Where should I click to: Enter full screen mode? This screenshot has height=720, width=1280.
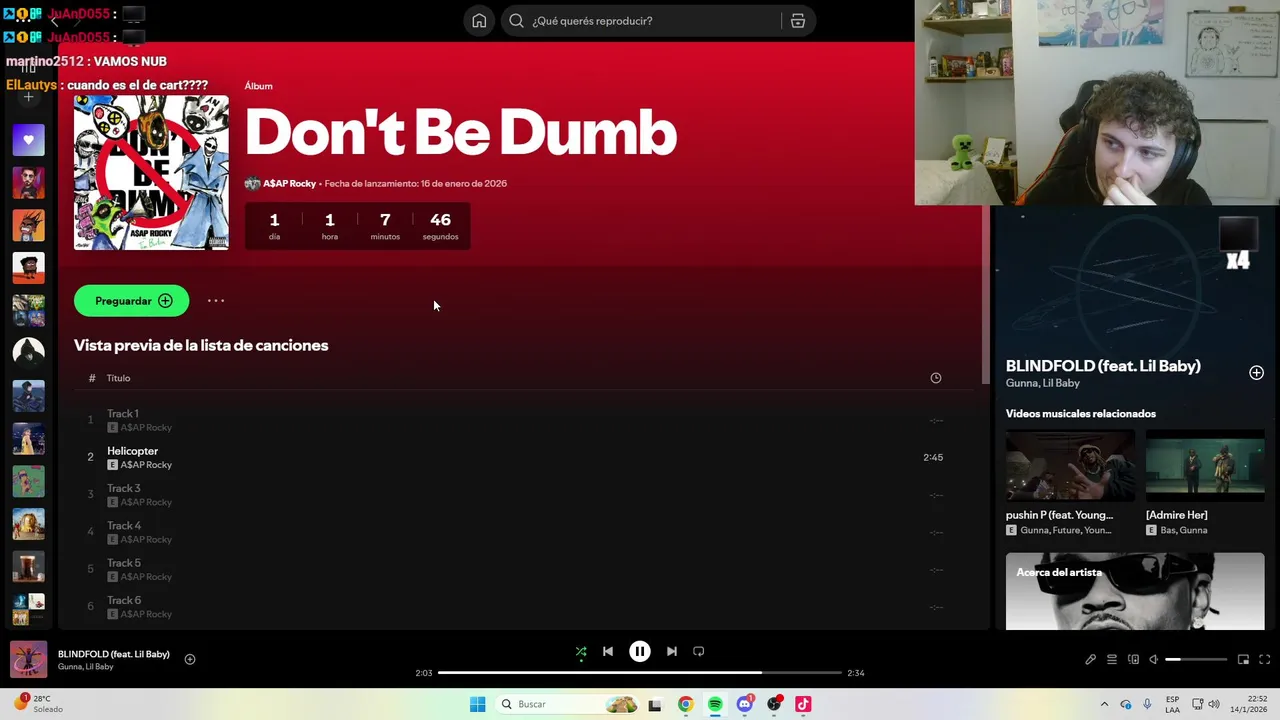(1264, 659)
